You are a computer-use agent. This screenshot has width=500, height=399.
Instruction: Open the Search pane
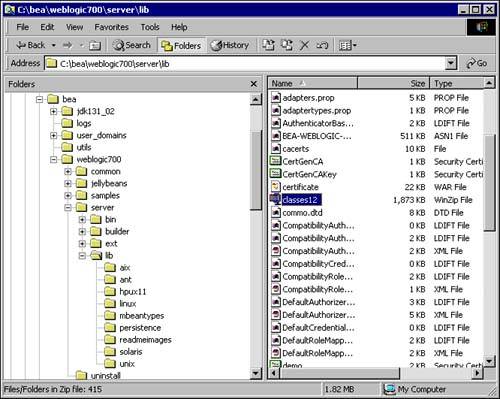[x=131, y=45]
